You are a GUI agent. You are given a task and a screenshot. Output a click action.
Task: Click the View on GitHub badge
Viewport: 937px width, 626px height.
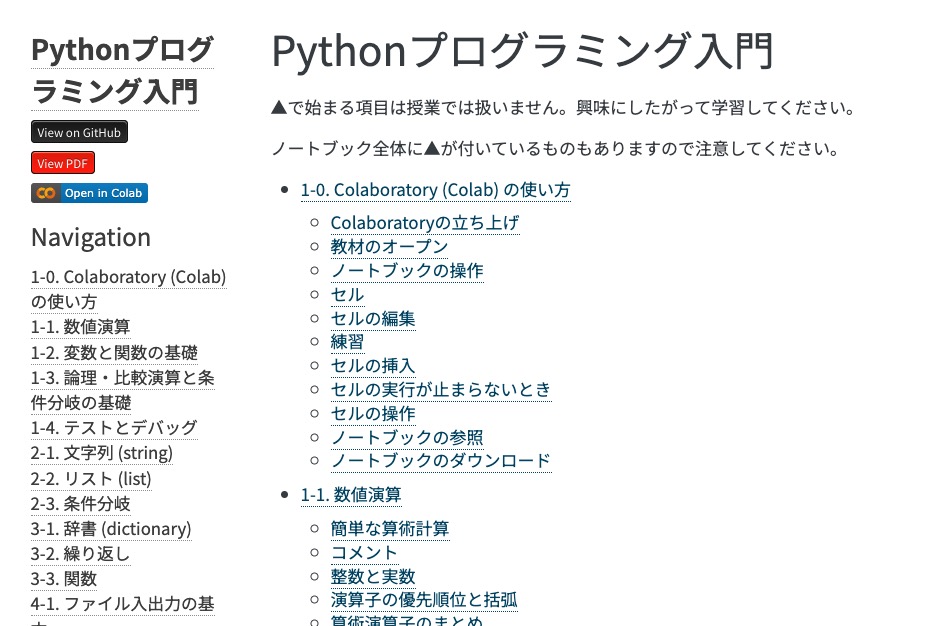pos(78,131)
